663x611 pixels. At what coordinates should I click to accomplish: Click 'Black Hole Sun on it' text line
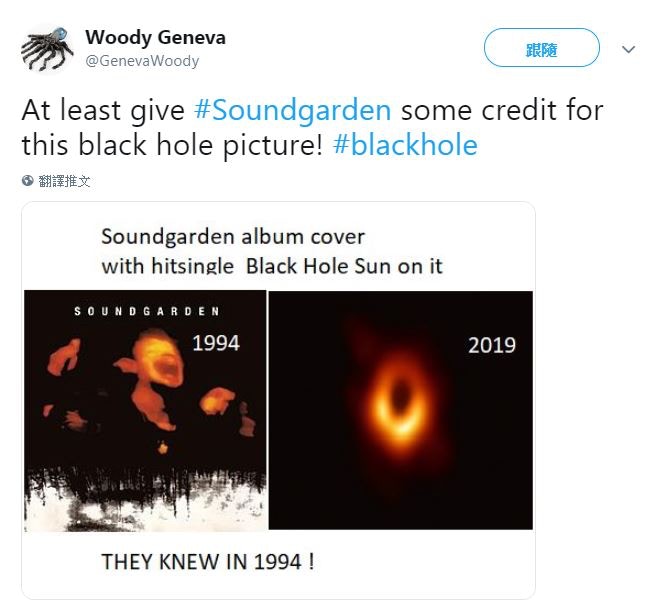[x=344, y=266]
